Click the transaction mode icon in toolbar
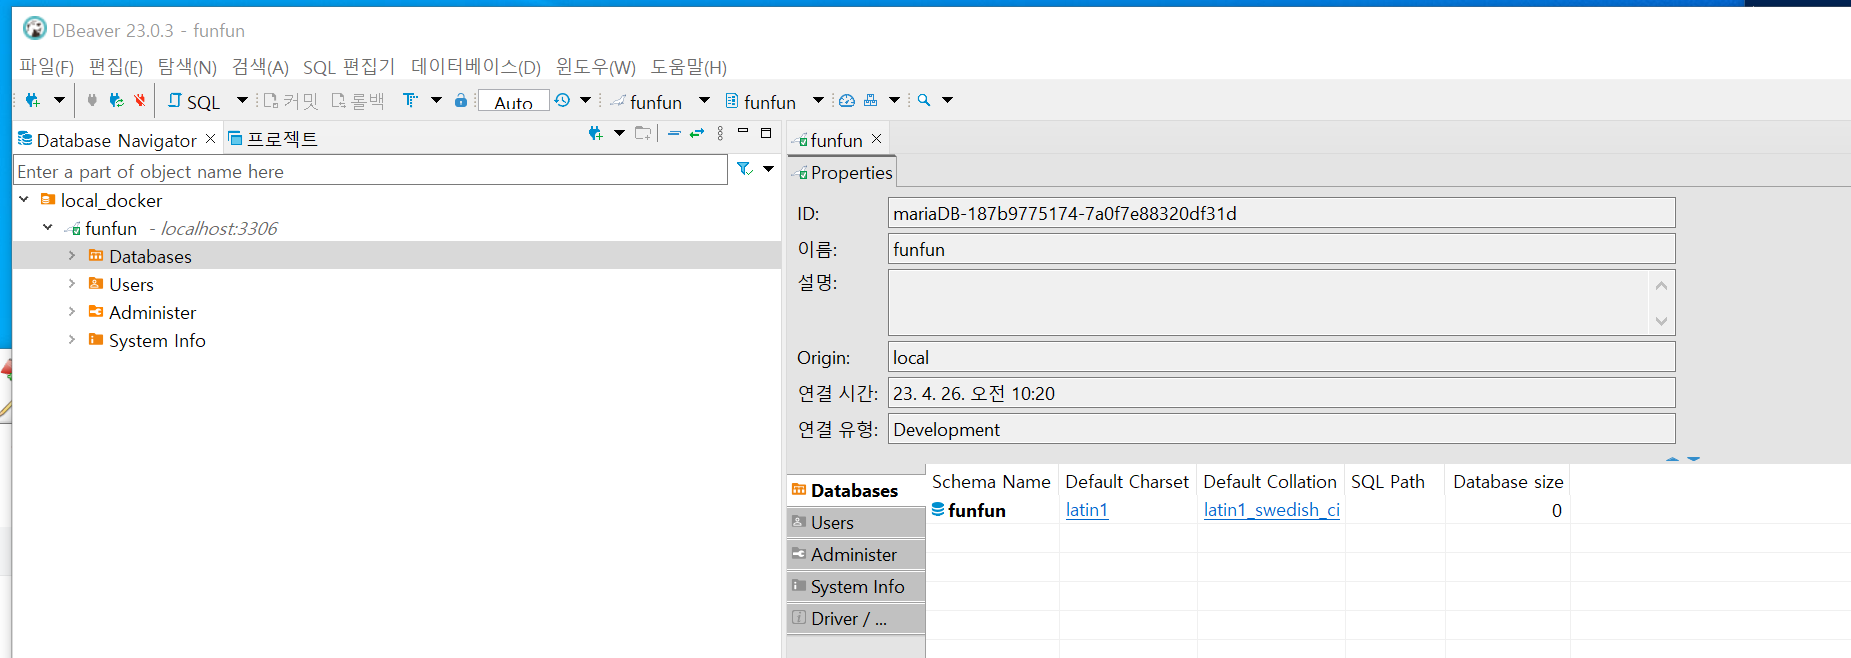This screenshot has width=1851, height=658. [410, 100]
